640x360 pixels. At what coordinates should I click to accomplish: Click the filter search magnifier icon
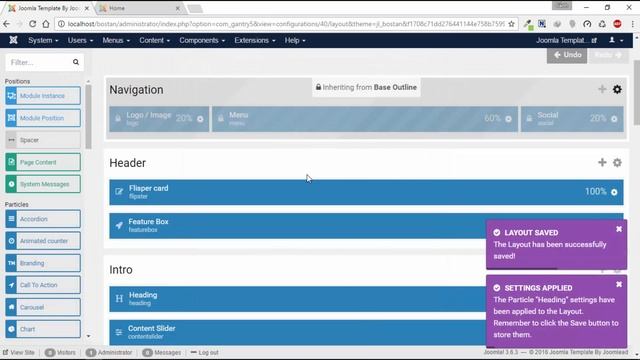coord(76,62)
